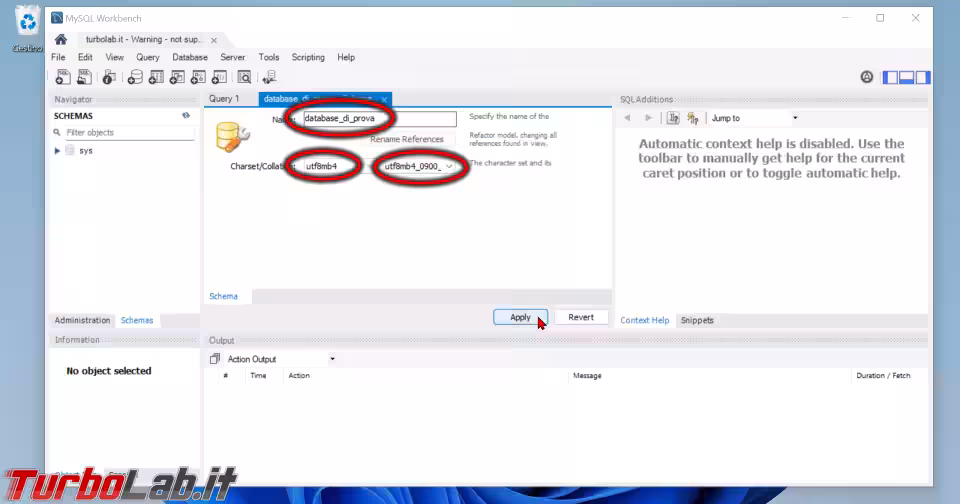Image resolution: width=960 pixels, height=504 pixels.
Task: Click the Apply button
Action: click(520, 317)
